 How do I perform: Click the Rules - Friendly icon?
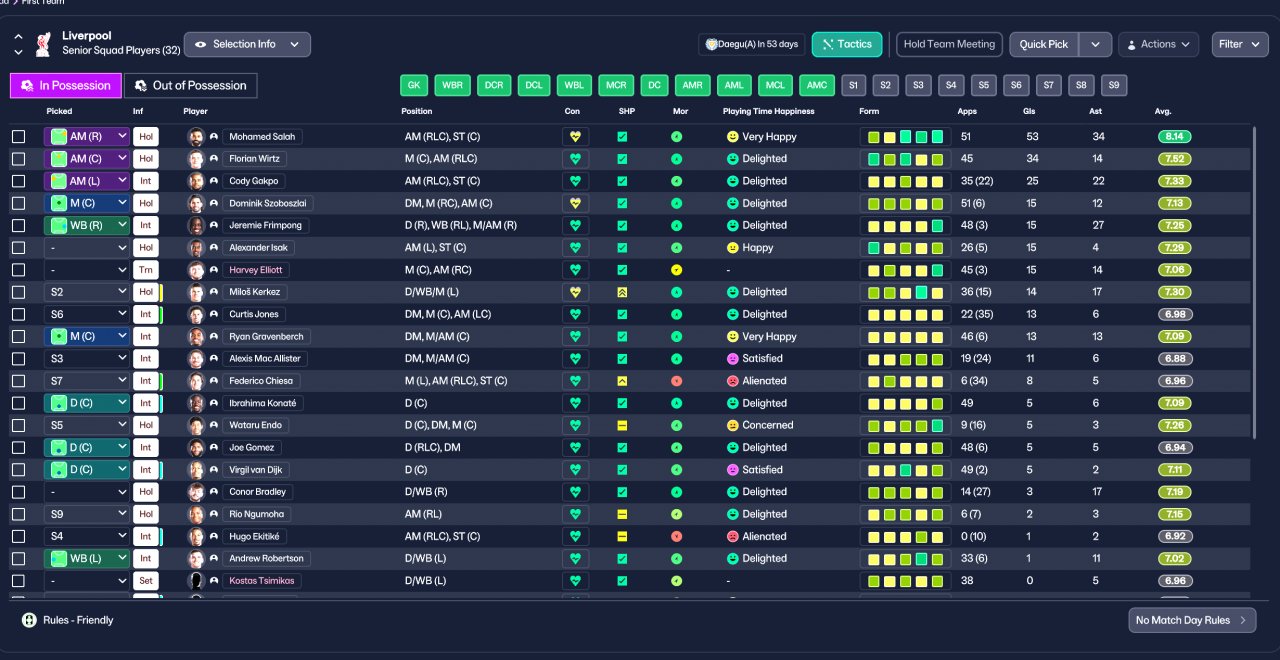click(29, 620)
